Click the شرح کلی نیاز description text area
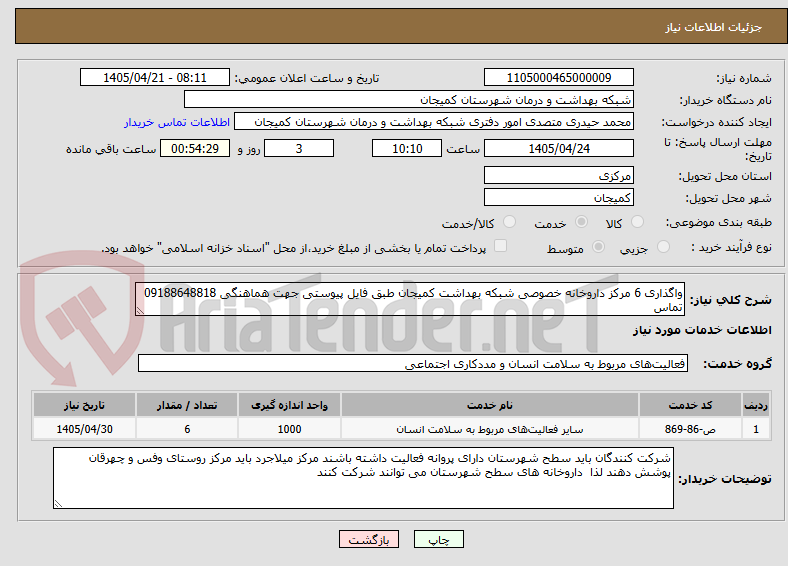 410,299
